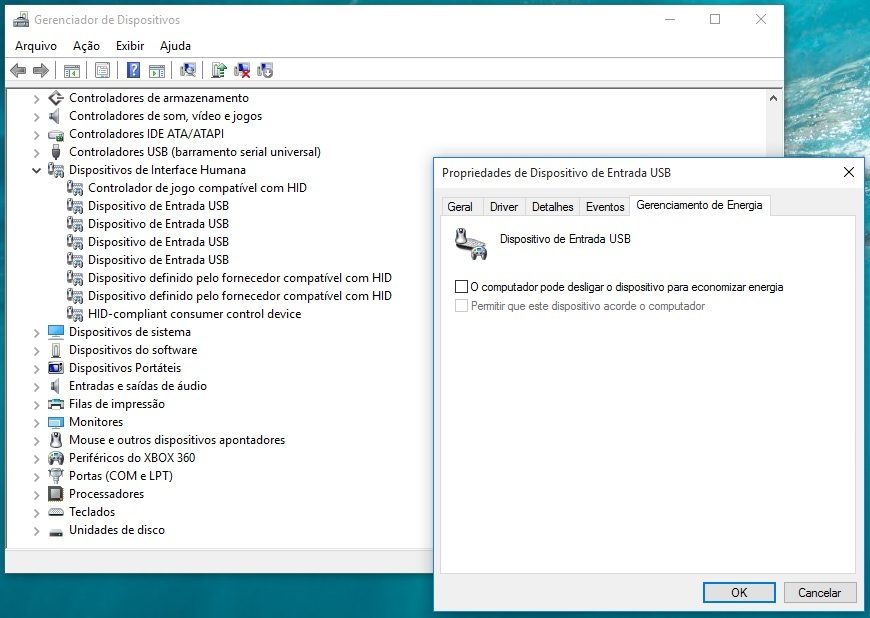Switch to the Driver tab
Viewport: 870px width, 618px height.
tap(504, 207)
